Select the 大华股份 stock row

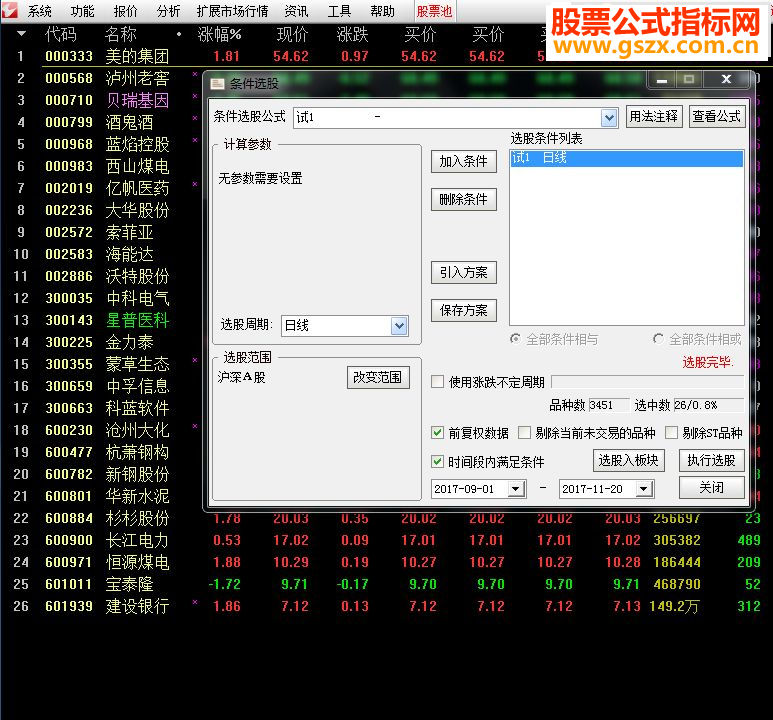(x=138, y=210)
